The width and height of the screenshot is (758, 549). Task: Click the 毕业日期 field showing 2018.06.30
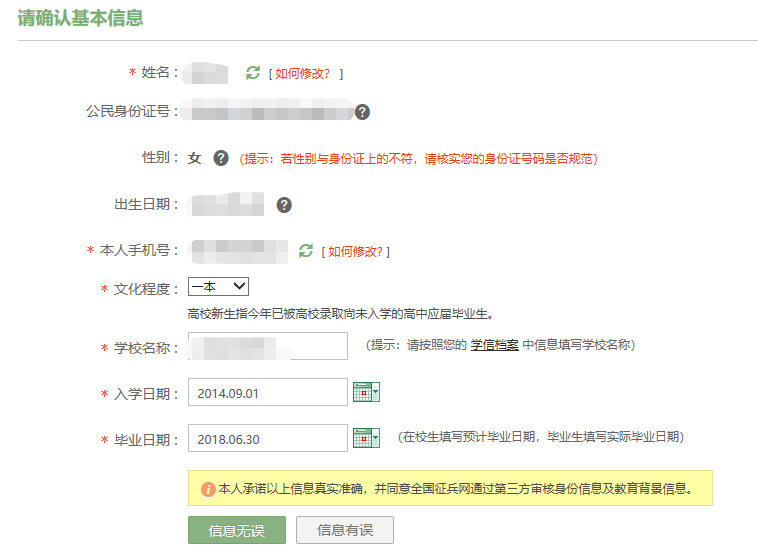pos(267,439)
